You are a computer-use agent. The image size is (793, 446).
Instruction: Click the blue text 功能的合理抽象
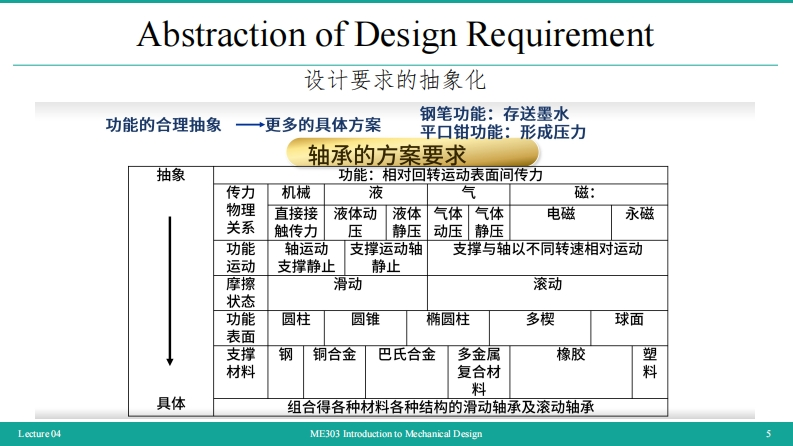[163, 125]
